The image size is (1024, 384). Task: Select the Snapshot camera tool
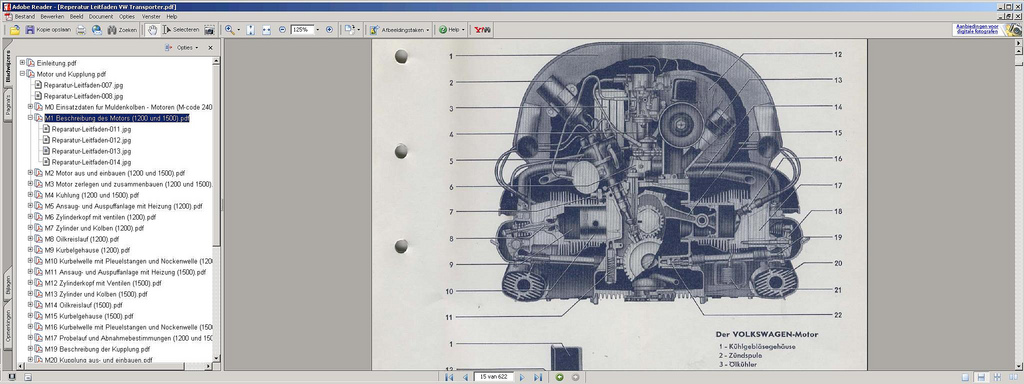[209, 30]
